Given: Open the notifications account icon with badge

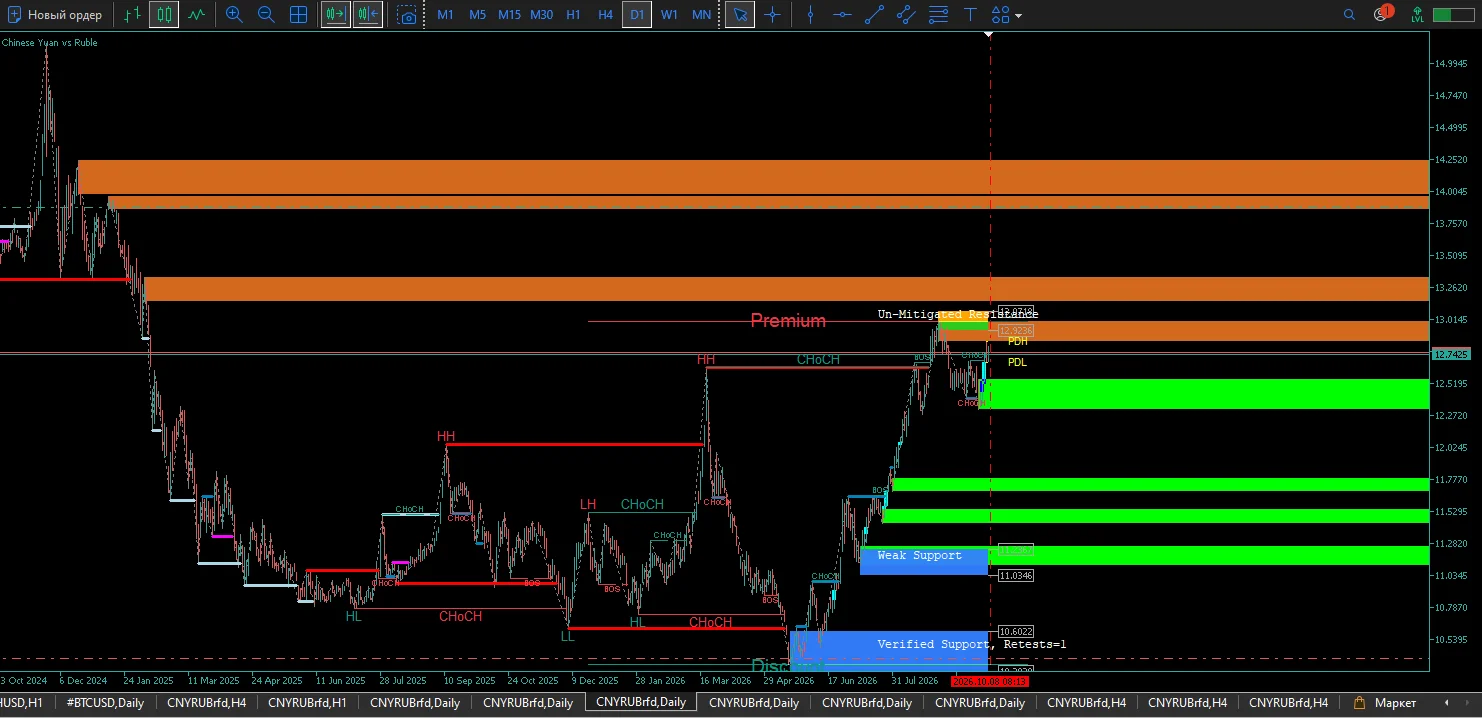Looking at the screenshot, I should 1383,14.
